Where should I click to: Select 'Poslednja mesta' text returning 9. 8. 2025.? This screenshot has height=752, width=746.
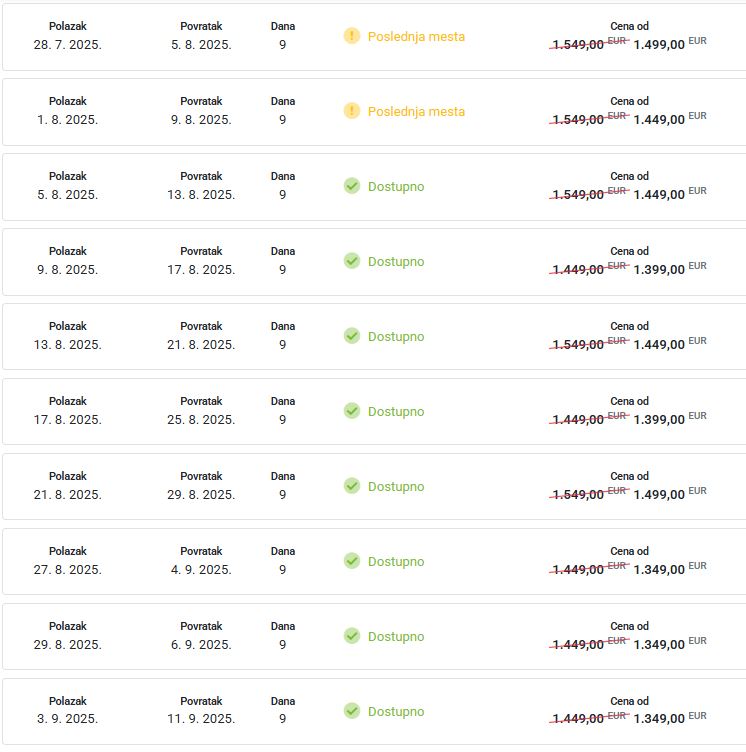pos(416,111)
